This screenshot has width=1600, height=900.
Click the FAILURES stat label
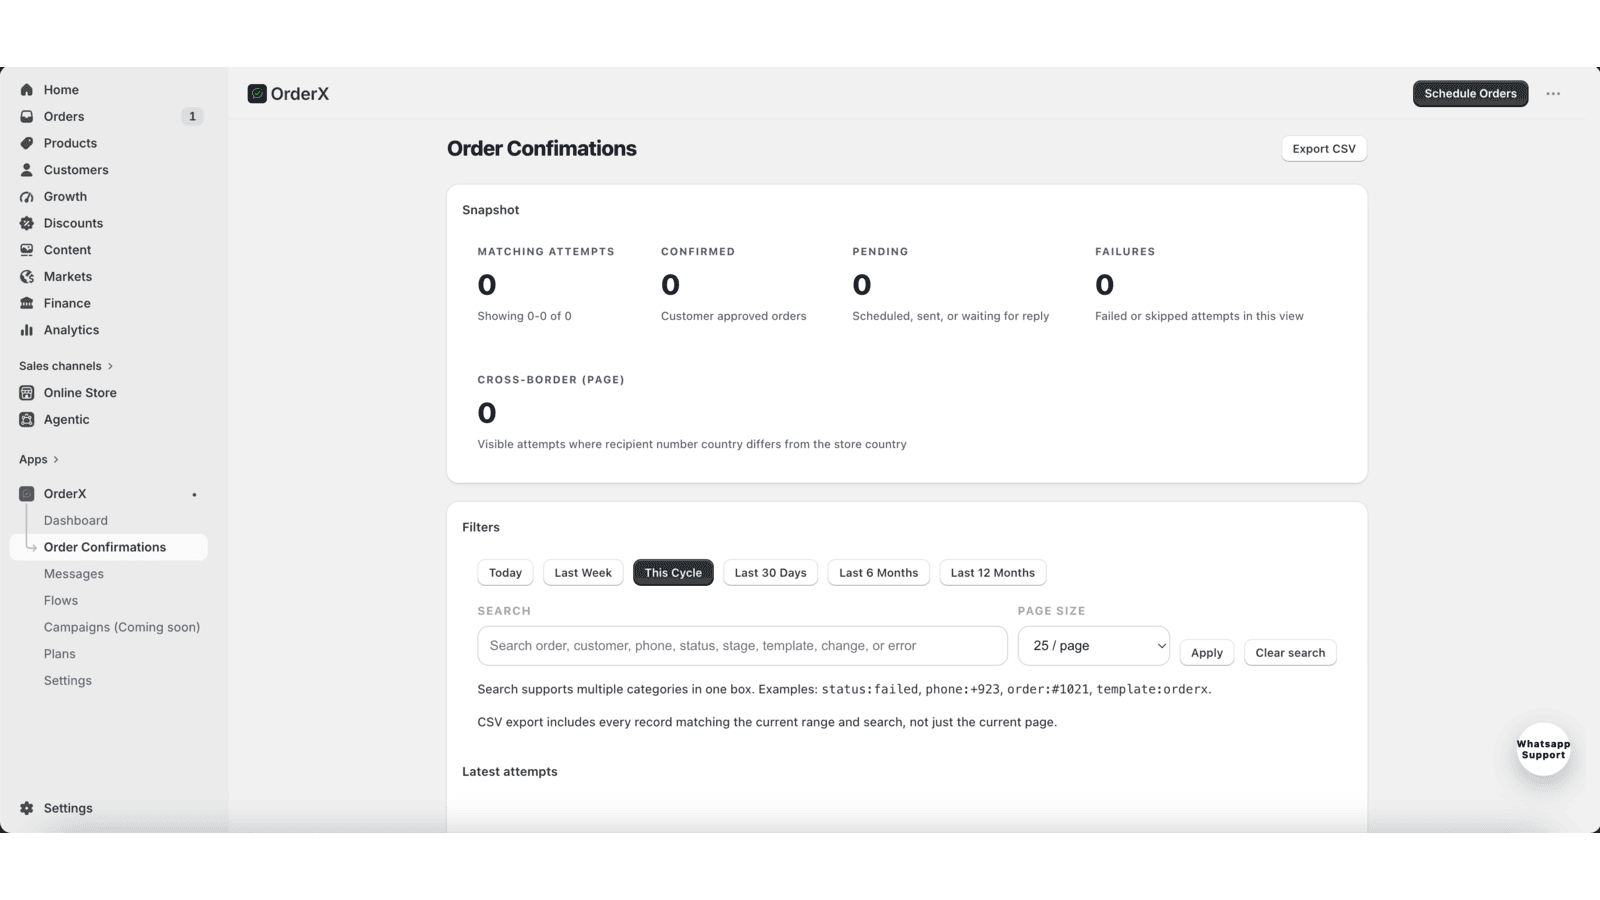[x=1125, y=252]
